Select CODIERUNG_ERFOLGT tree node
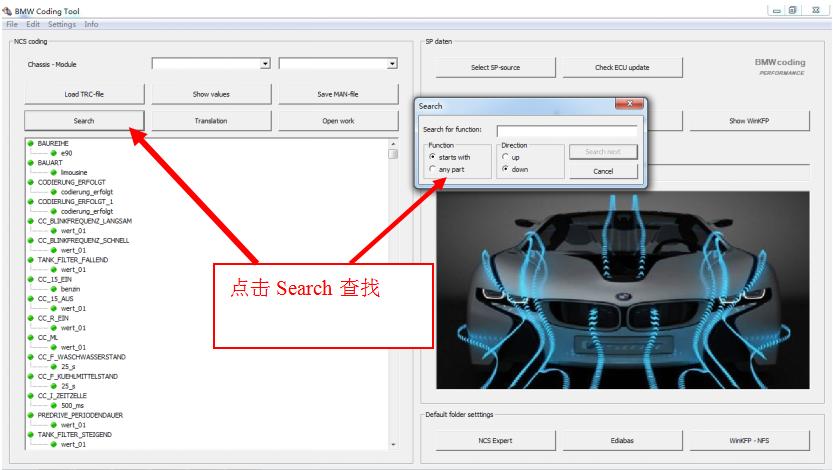 tap(72, 182)
